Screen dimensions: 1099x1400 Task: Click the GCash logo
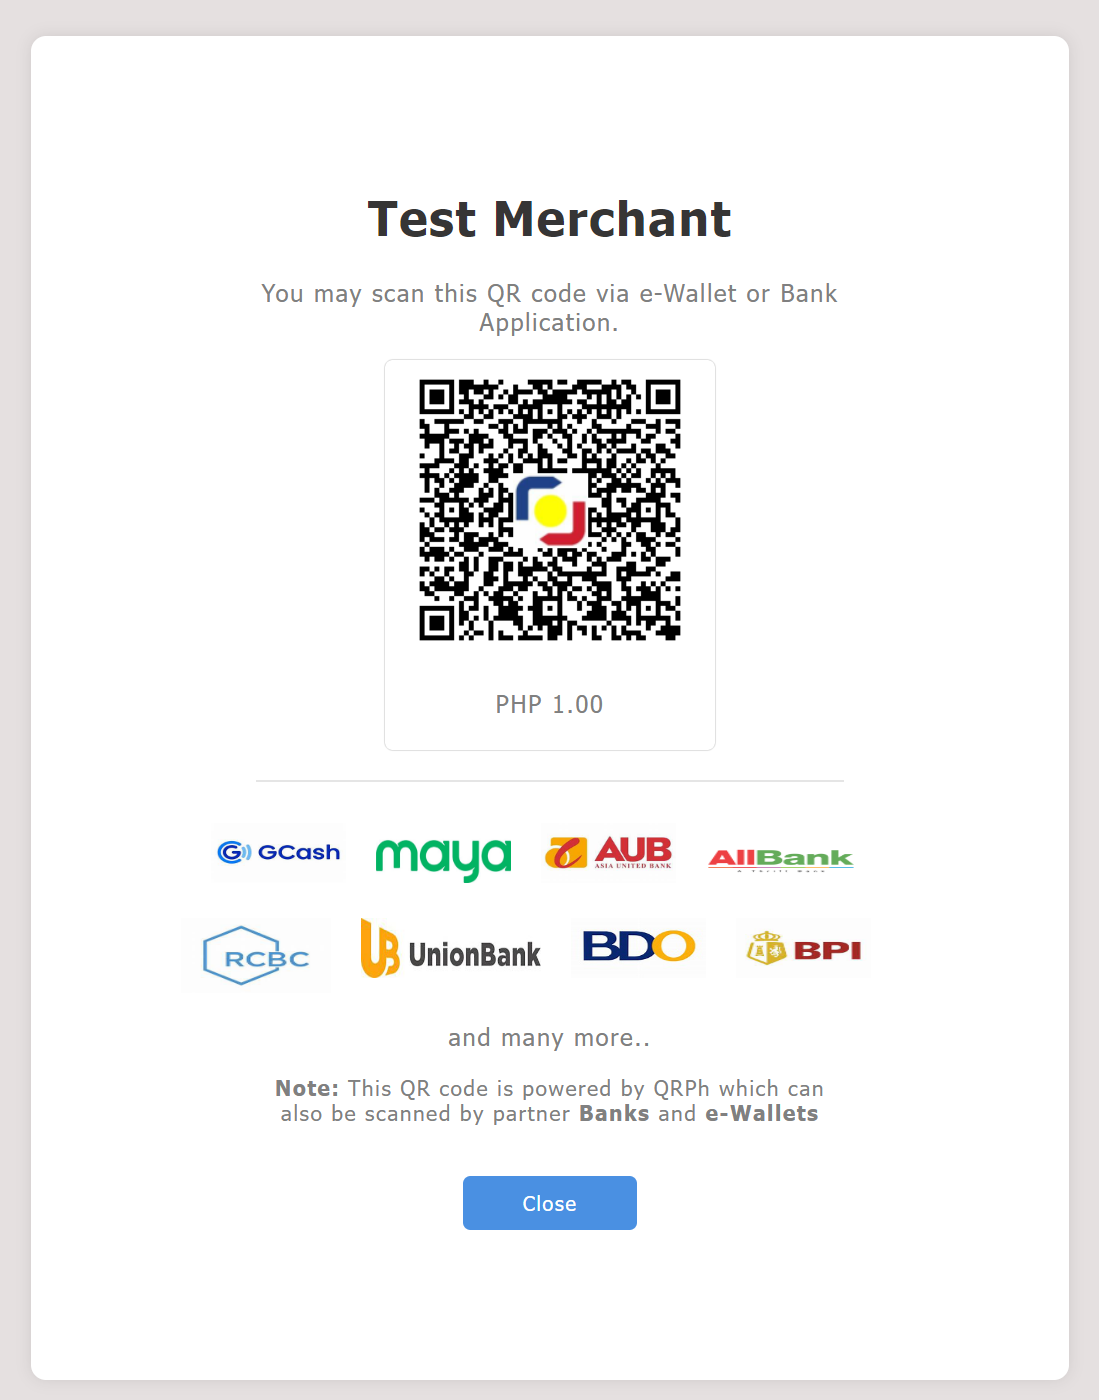click(279, 853)
